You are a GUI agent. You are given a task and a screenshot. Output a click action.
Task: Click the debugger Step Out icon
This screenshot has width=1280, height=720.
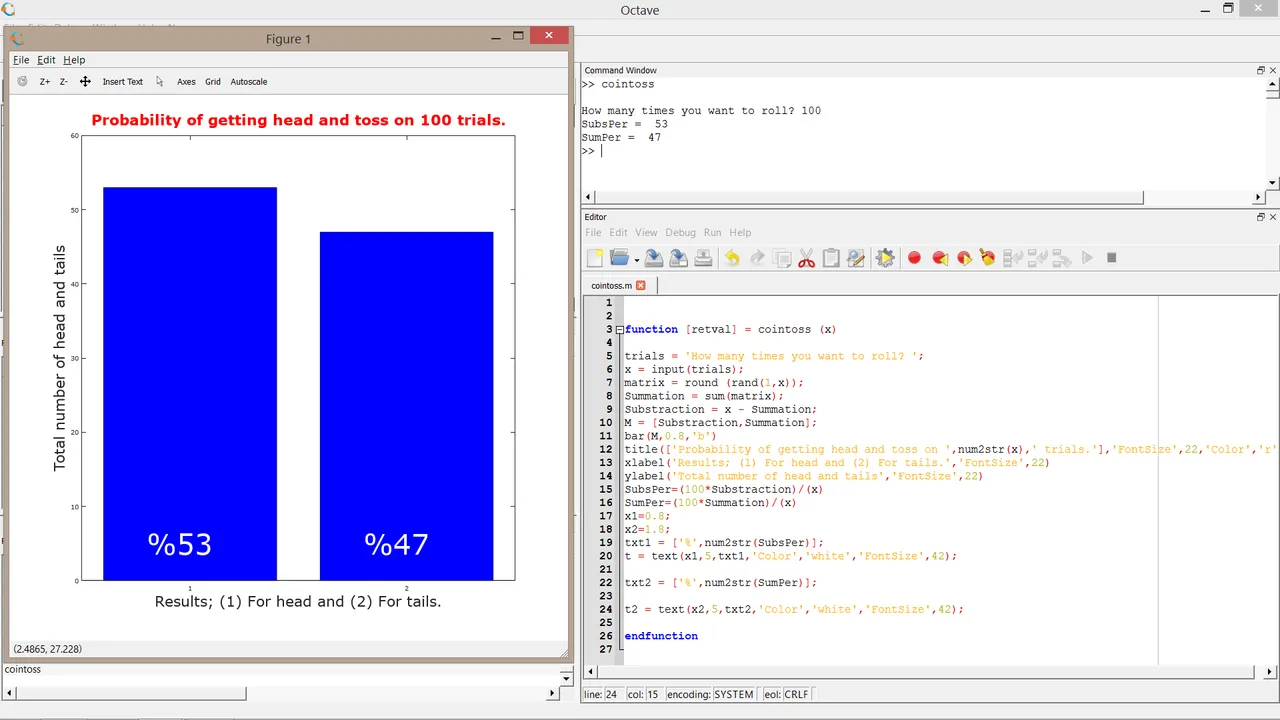pyautogui.click(x=1062, y=258)
